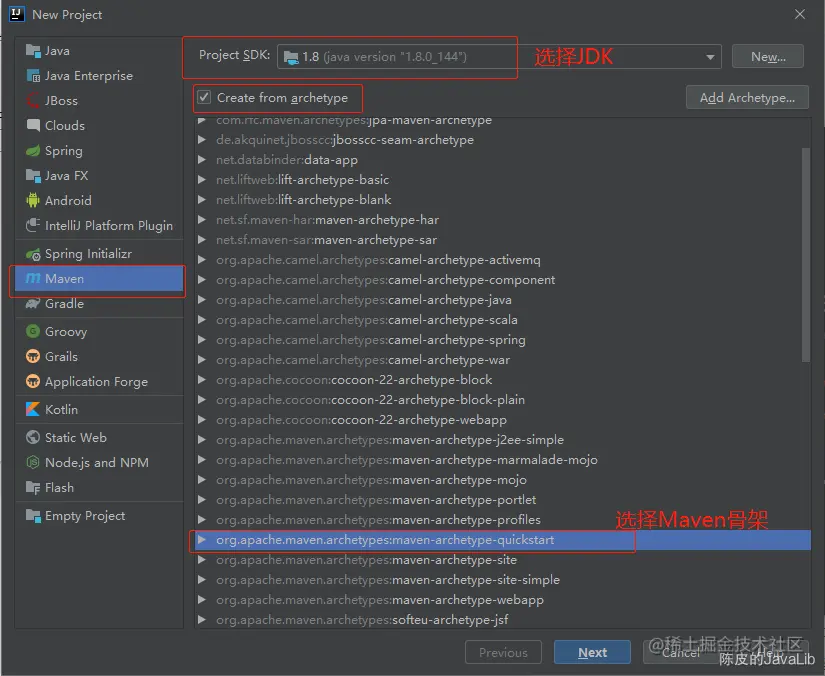Viewport: 825px width, 676px height.
Task: Select Static Web project type label
Action: [x=76, y=437]
